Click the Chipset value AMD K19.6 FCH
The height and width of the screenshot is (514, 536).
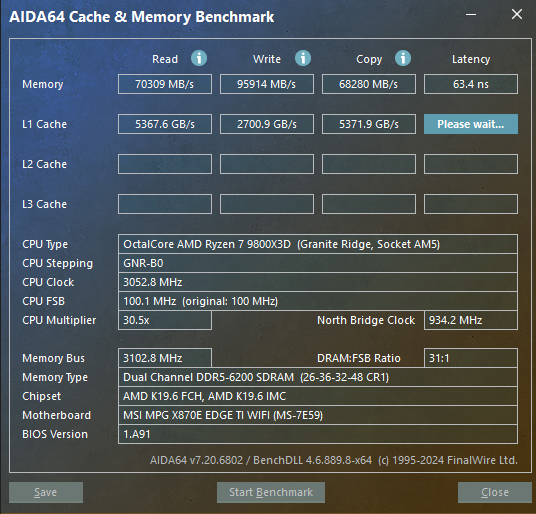(318, 396)
